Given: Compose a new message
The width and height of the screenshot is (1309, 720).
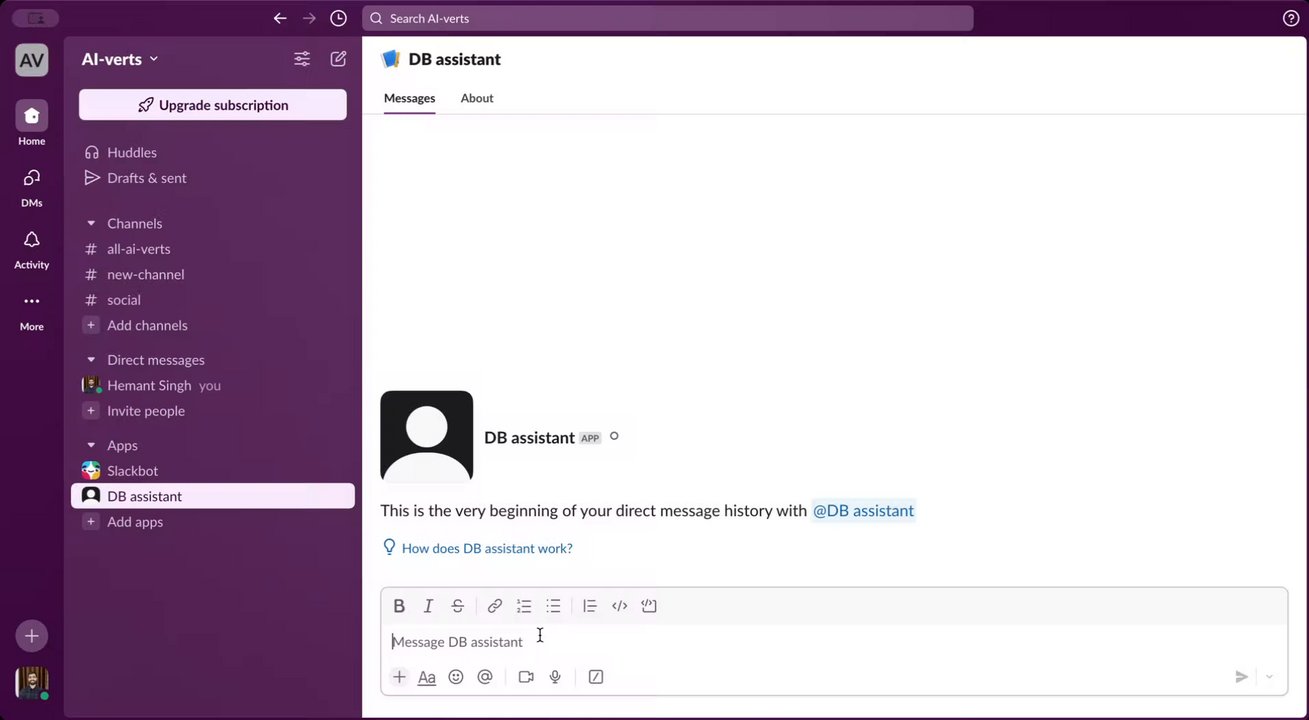Looking at the screenshot, I should tap(338, 59).
